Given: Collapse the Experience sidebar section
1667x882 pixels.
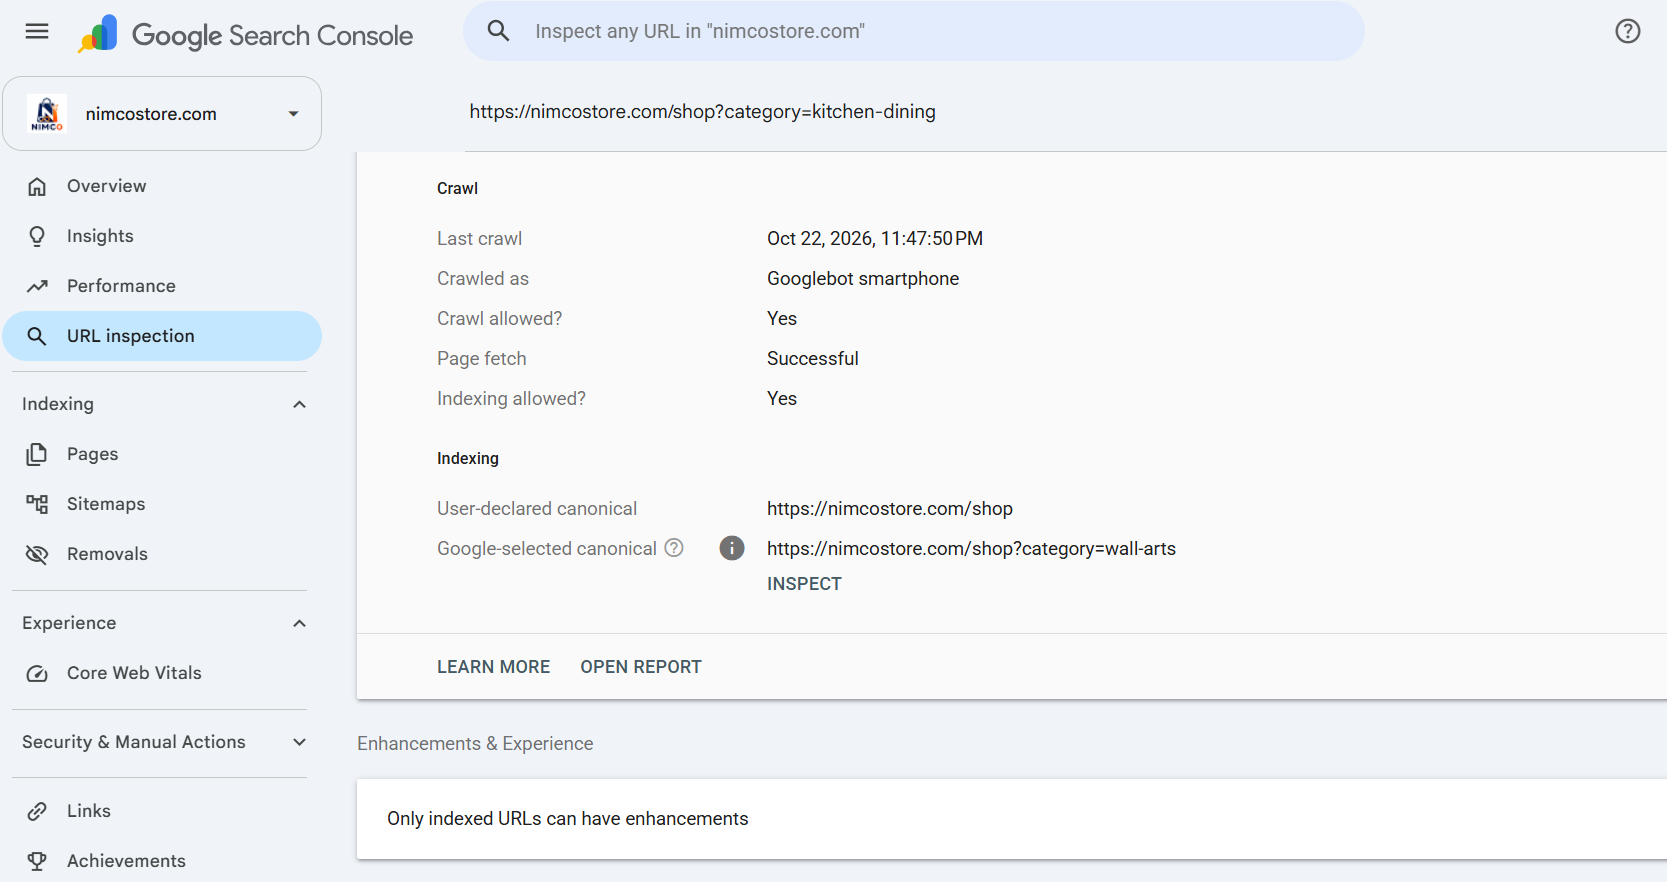Looking at the screenshot, I should pos(299,623).
